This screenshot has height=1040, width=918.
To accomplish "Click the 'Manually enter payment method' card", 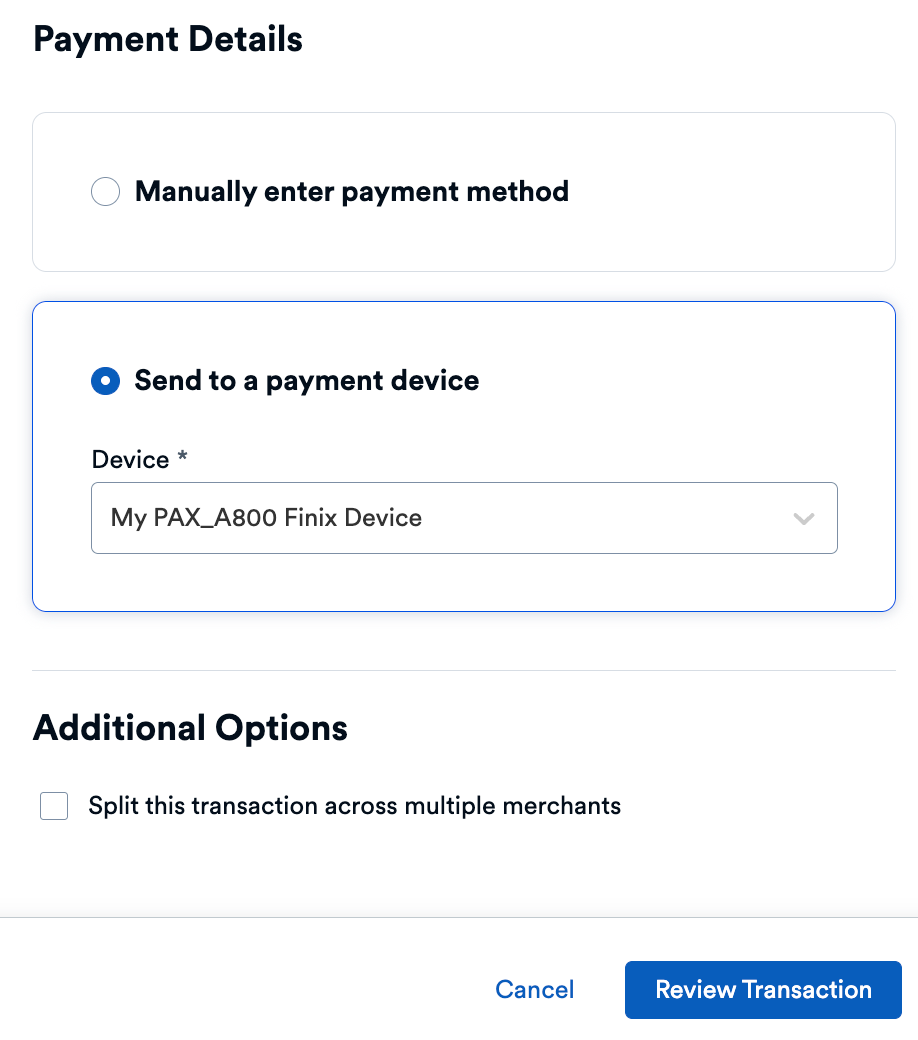I will (463, 191).
